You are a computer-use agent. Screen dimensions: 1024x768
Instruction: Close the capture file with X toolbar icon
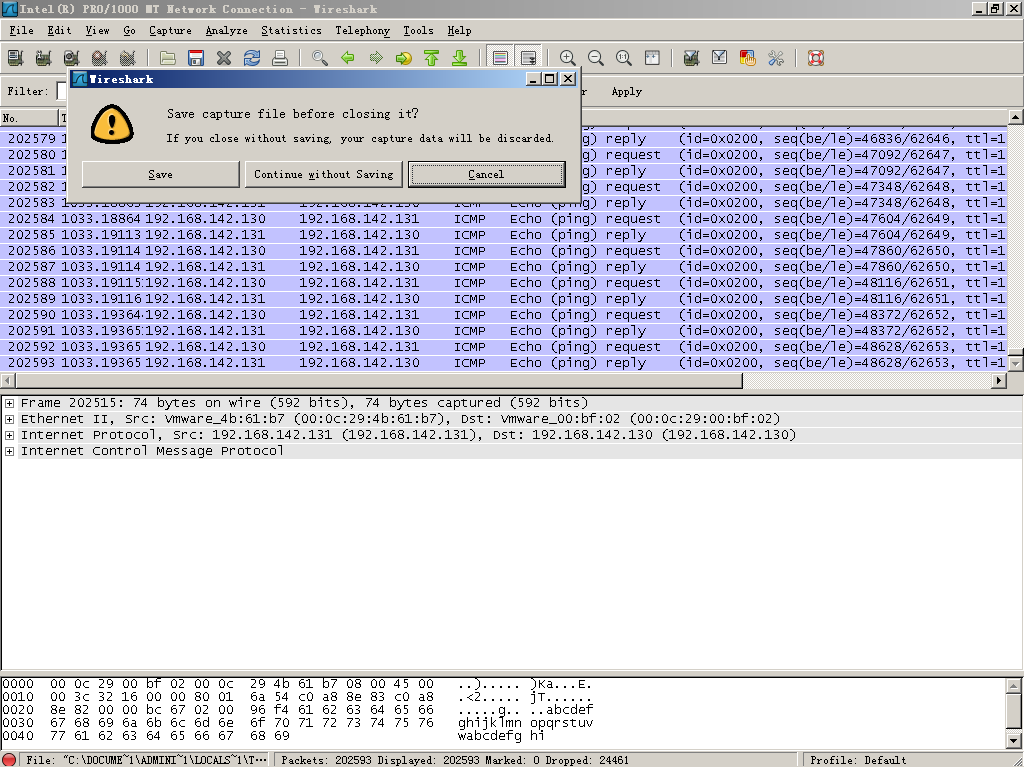click(x=224, y=58)
